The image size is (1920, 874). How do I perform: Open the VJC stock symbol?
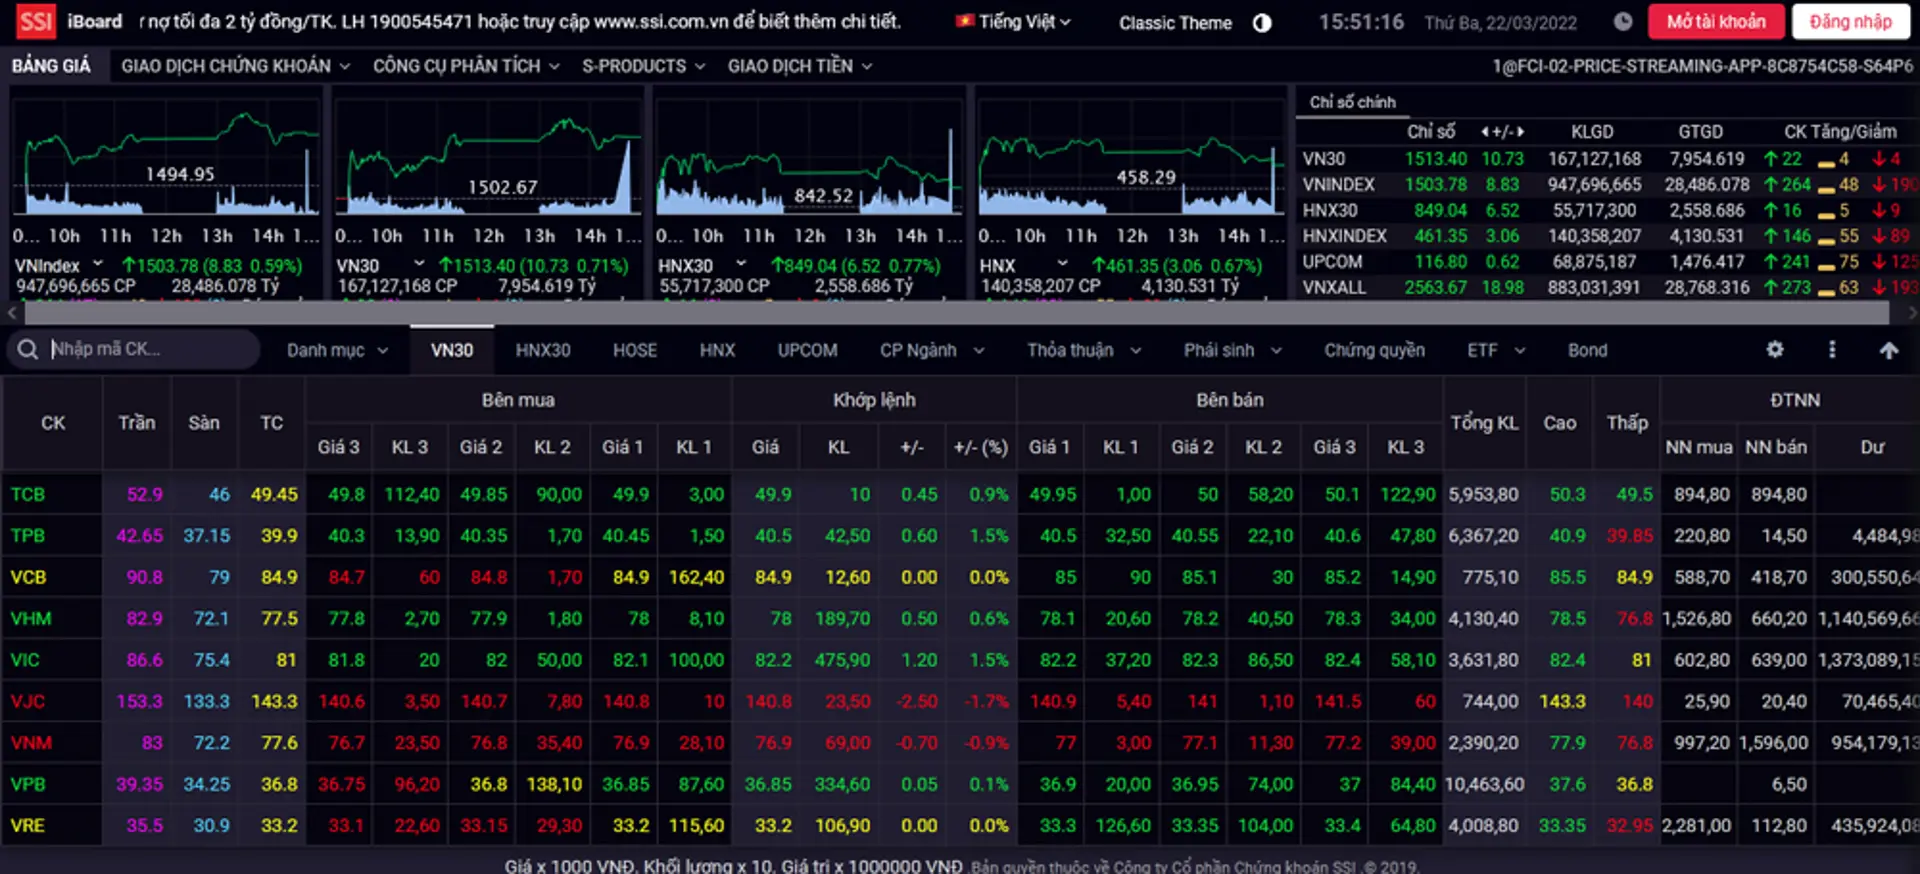click(x=28, y=701)
